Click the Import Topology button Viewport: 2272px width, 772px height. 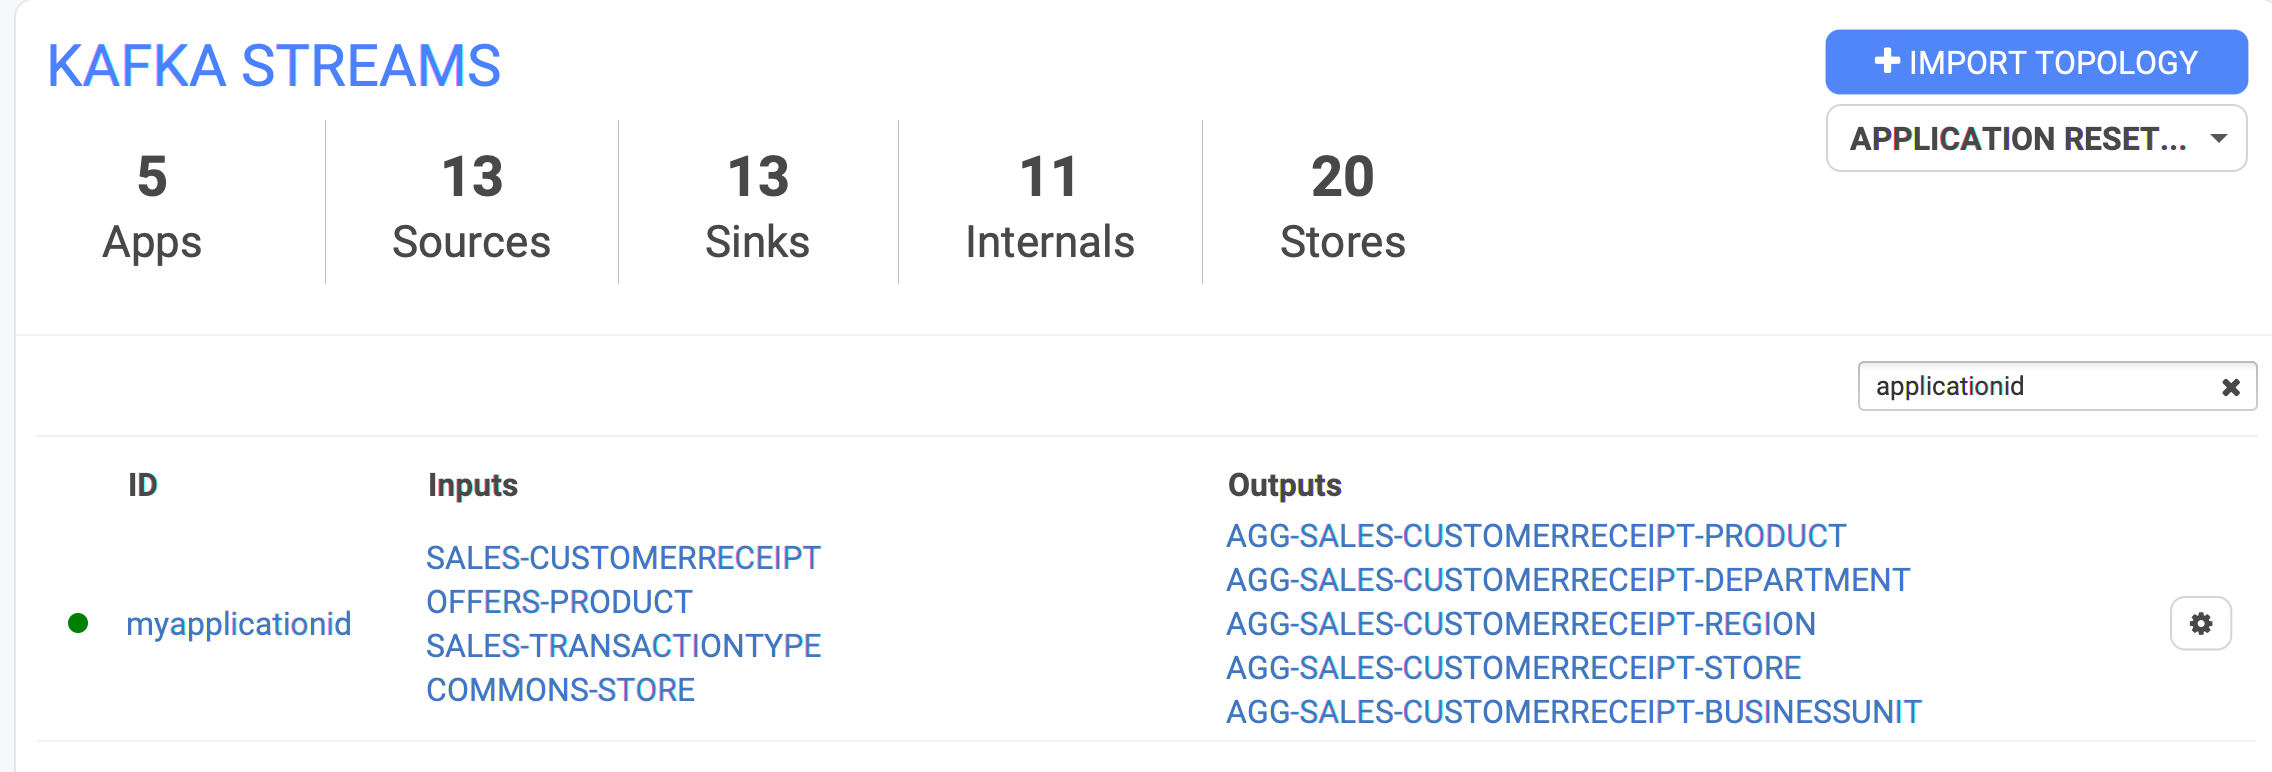click(x=2036, y=62)
